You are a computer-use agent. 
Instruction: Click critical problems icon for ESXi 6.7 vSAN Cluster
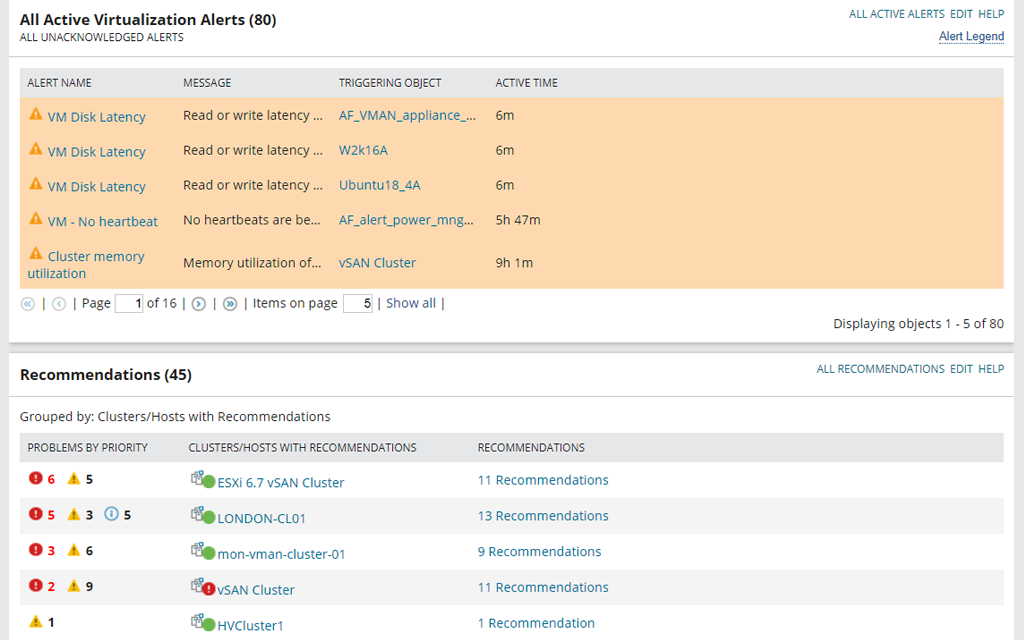36,479
